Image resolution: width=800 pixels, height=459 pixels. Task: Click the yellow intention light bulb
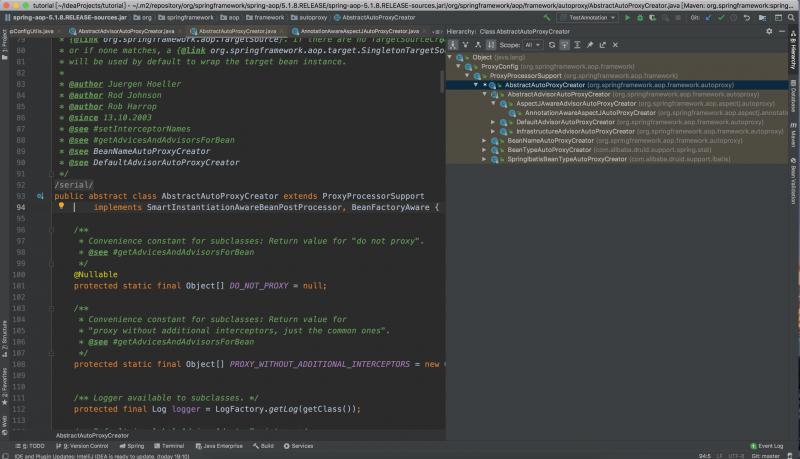coord(61,206)
